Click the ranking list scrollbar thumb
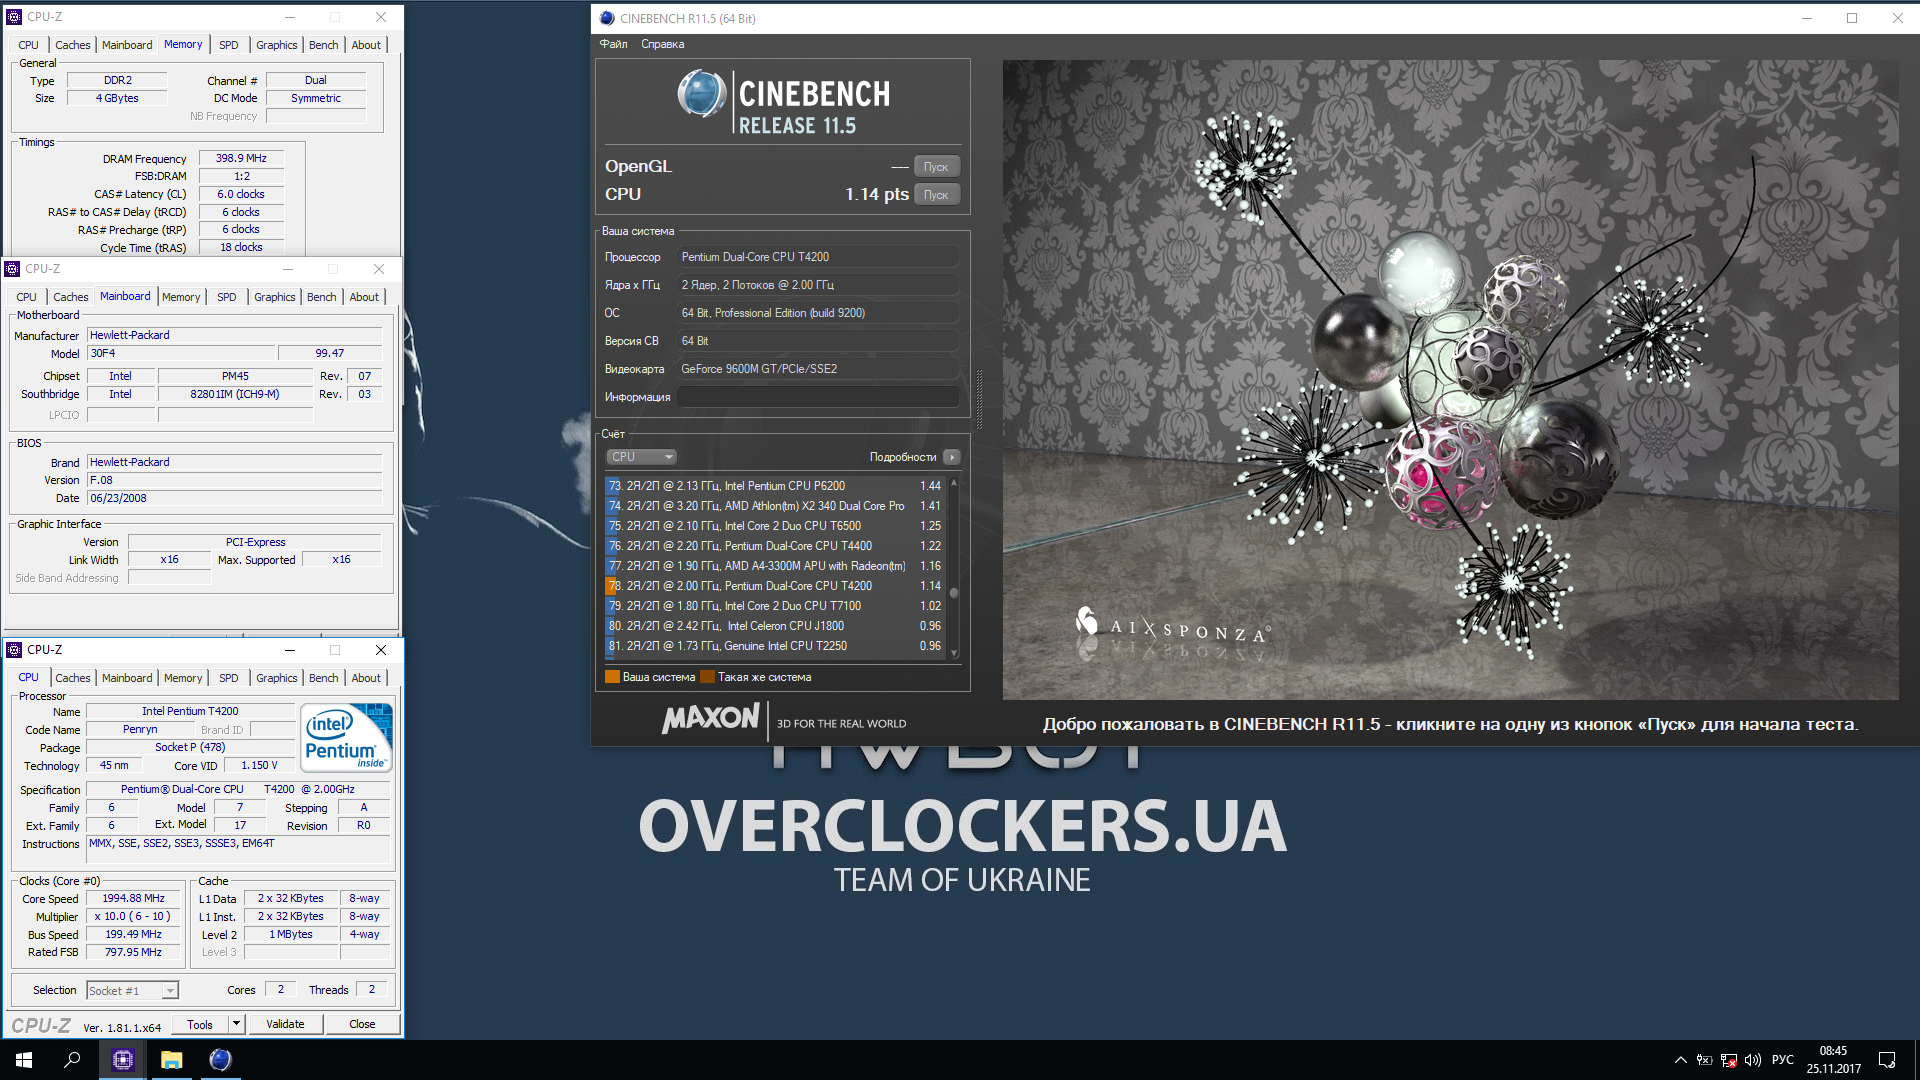This screenshot has height=1080, width=1920. [954, 593]
